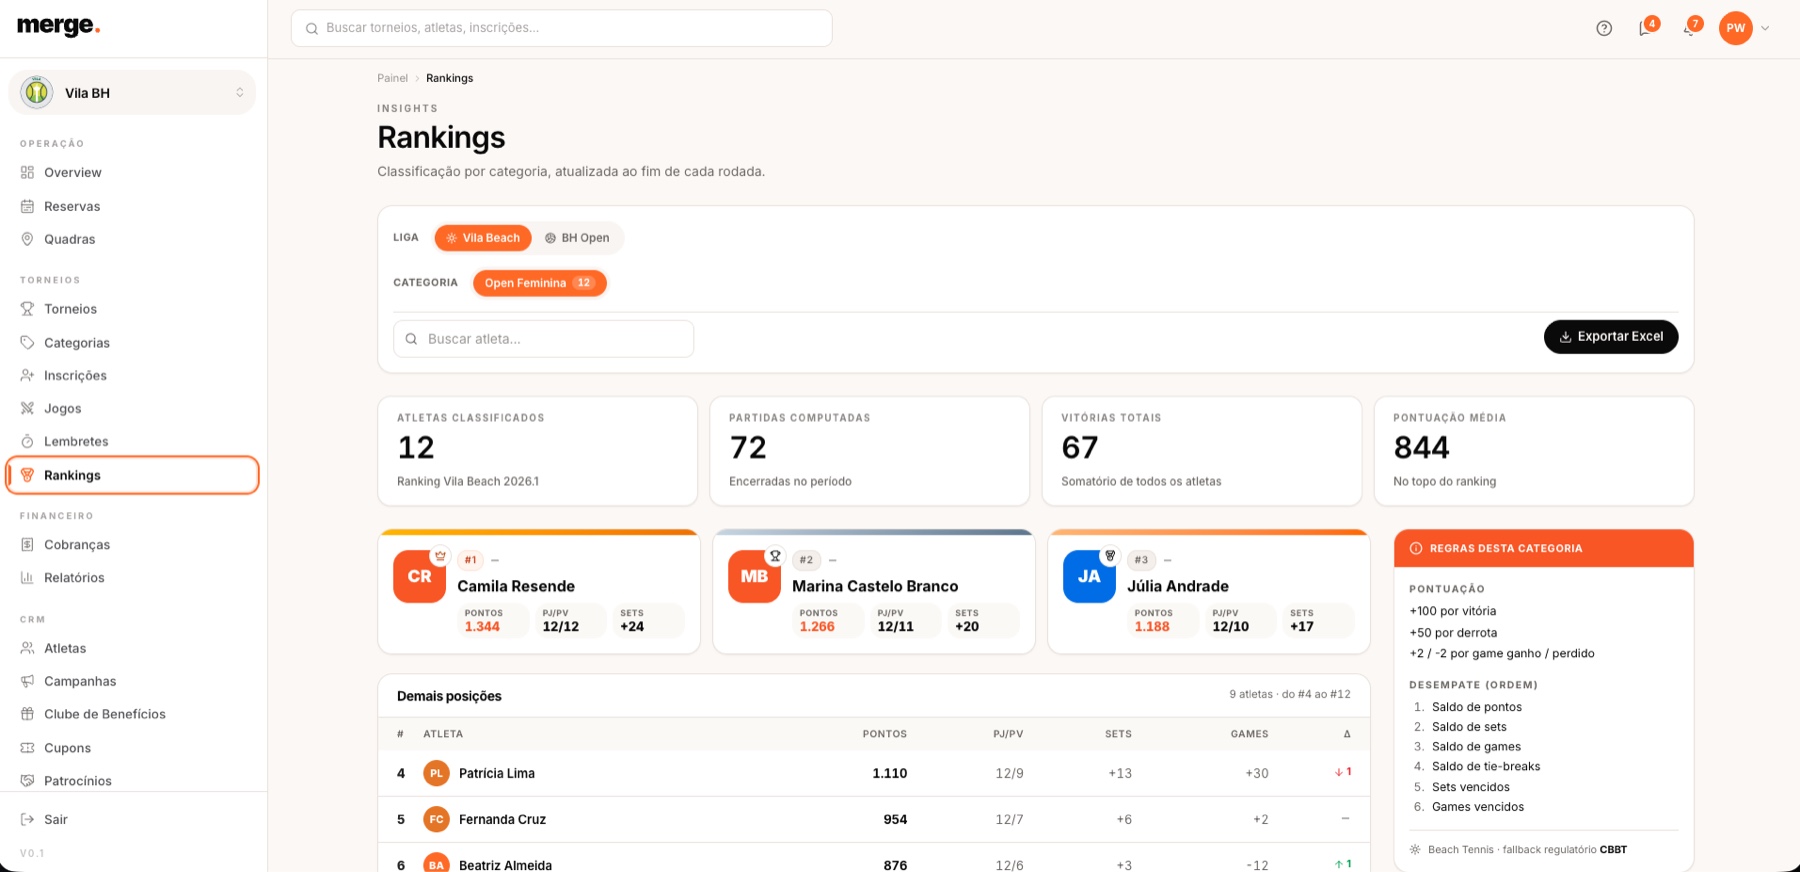The width and height of the screenshot is (1800, 872).
Task: Go to Overview in sidebar
Action: pos(73,172)
